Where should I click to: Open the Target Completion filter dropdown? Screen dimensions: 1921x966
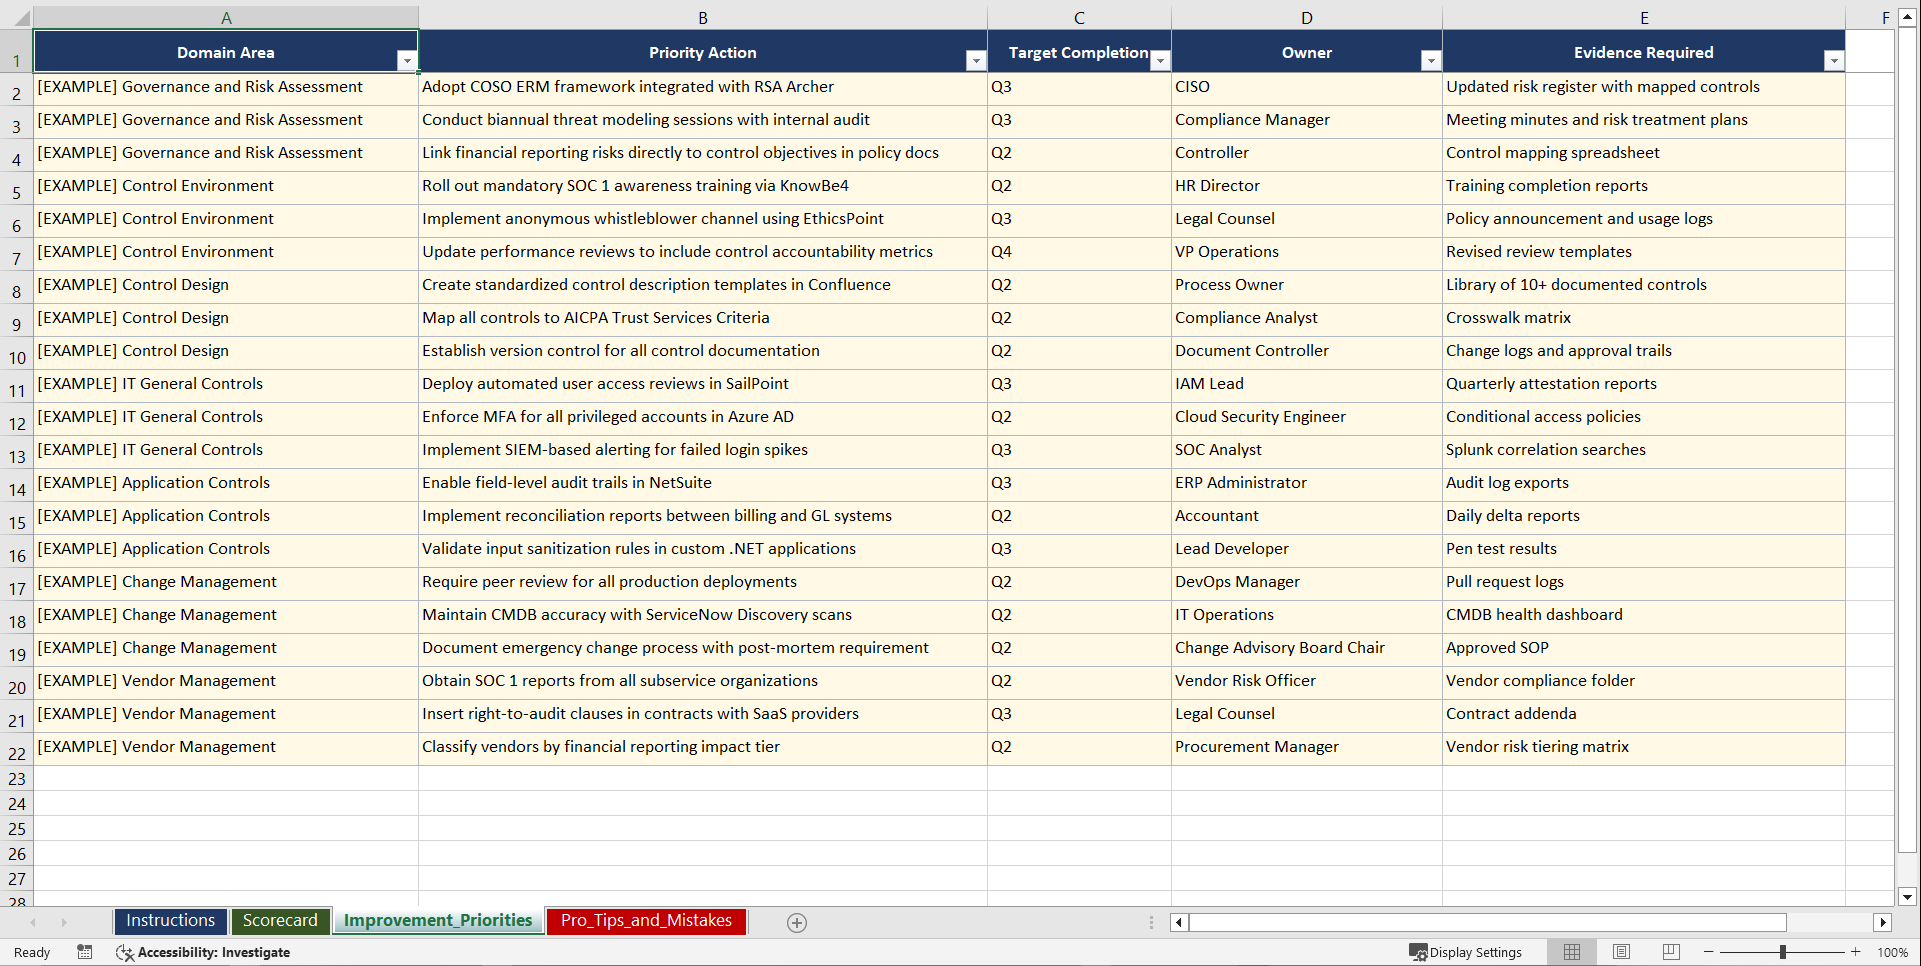pyautogui.click(x=1160, y=60)
